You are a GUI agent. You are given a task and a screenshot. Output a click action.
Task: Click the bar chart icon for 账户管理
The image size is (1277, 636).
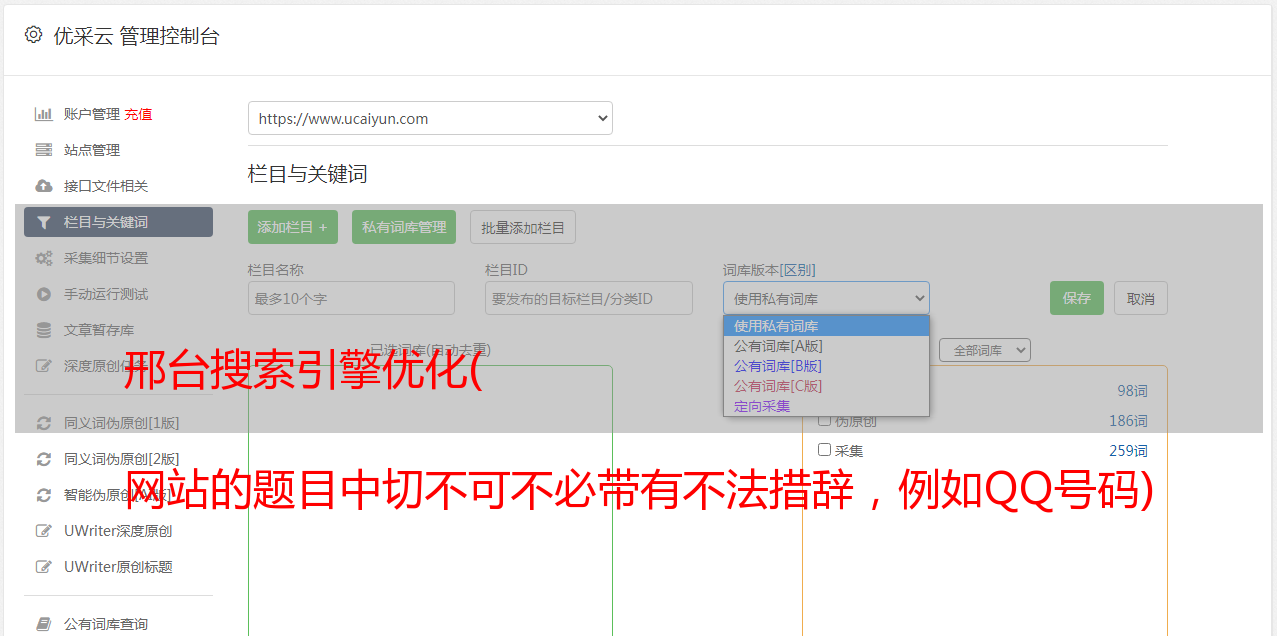click(x=43, y=114)
